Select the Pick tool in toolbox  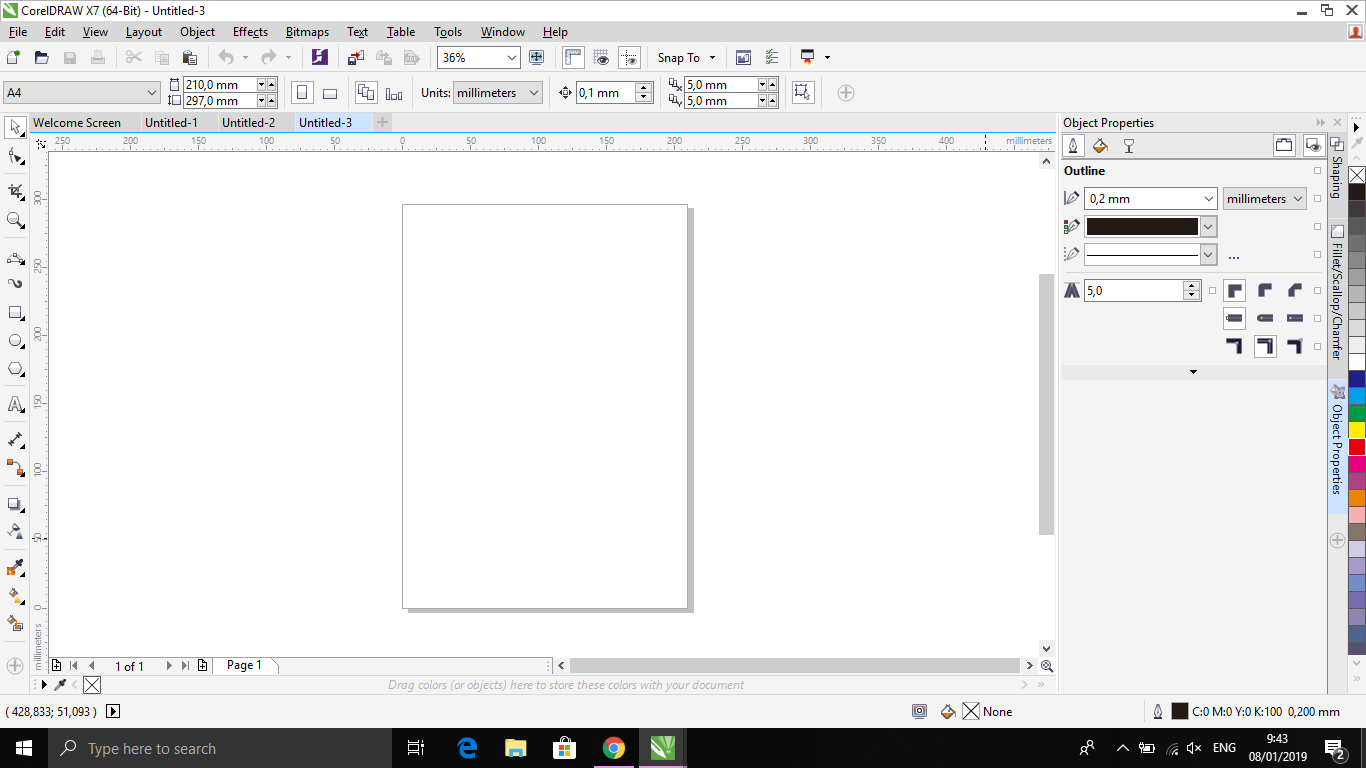[x=15, y=127]
